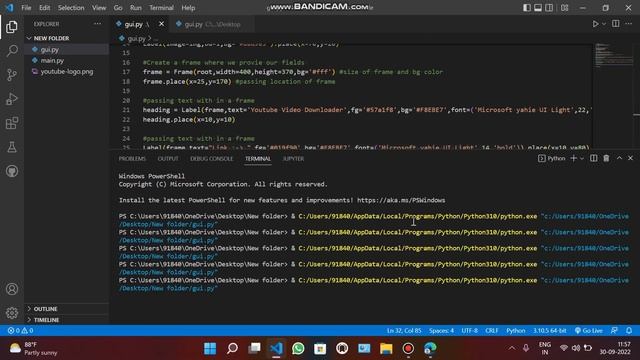Open the Explorer's Views and More Actions ellipsis

(x=98, y=24)
